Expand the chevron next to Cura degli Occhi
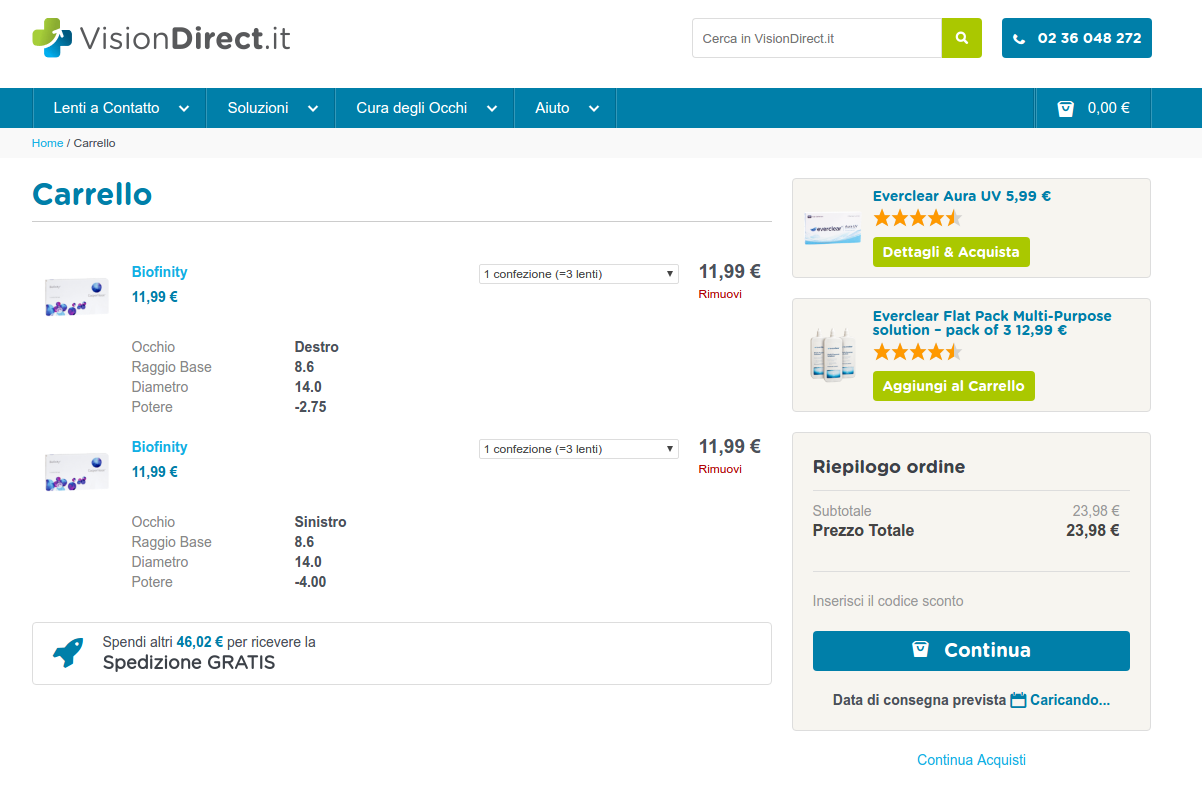 pyautogui.click(x=491, y=109)
